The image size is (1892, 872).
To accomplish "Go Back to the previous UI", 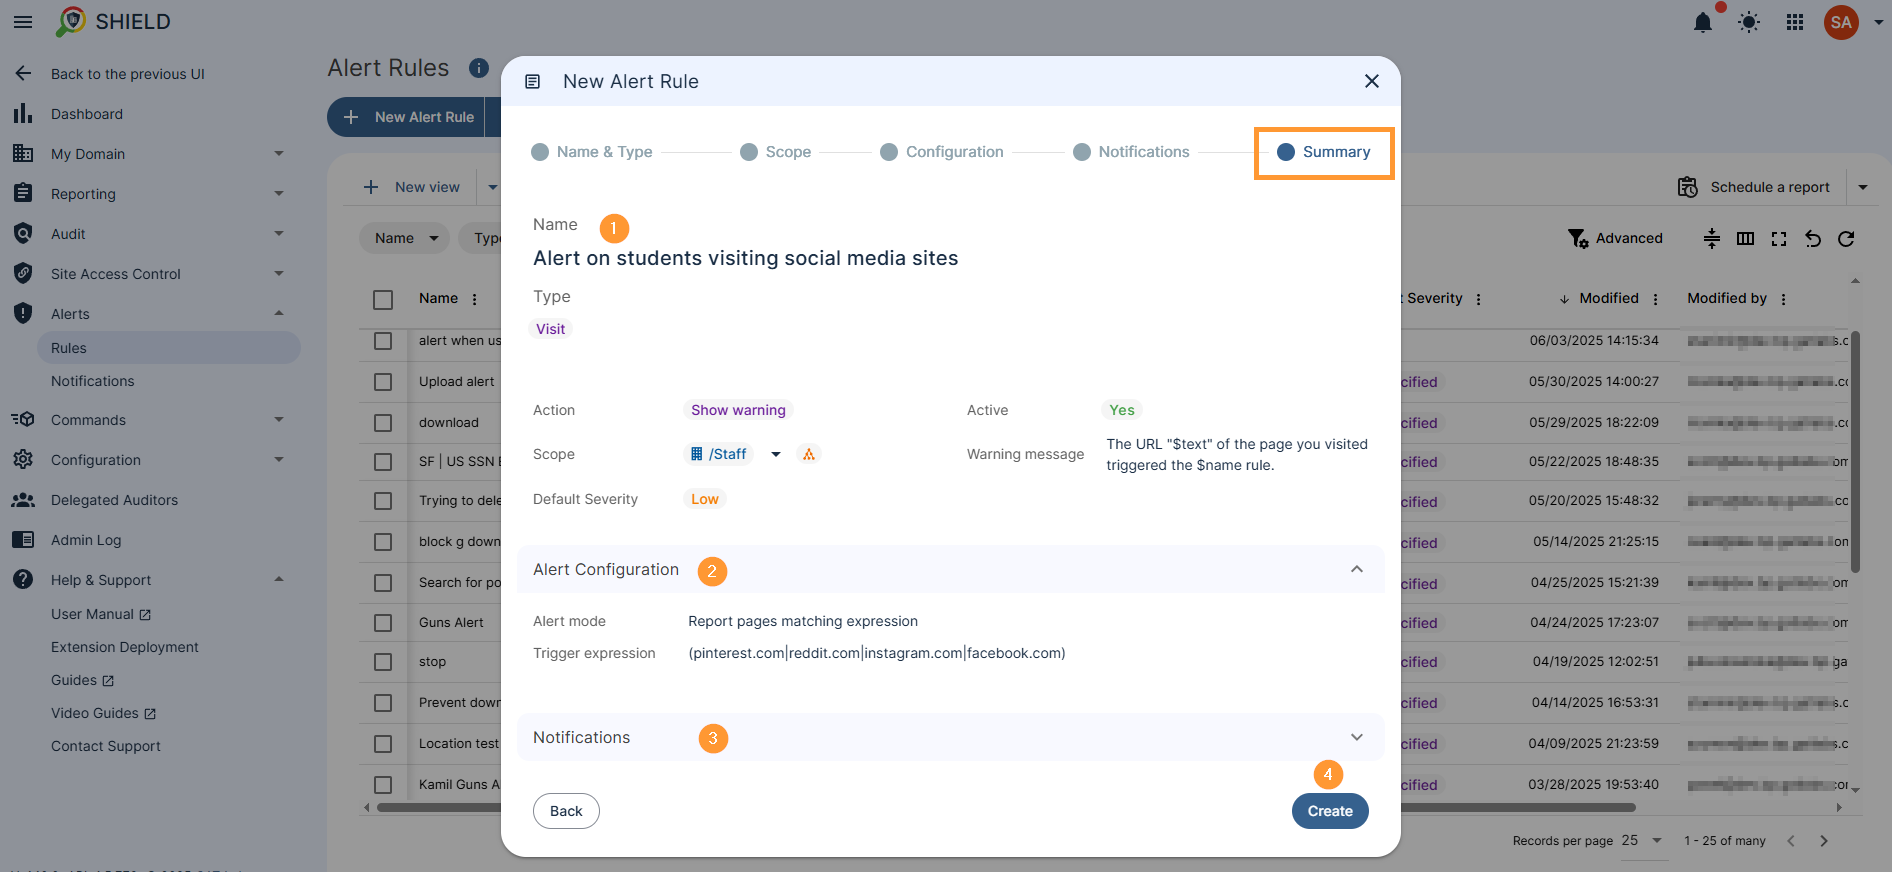I will 110,74.
